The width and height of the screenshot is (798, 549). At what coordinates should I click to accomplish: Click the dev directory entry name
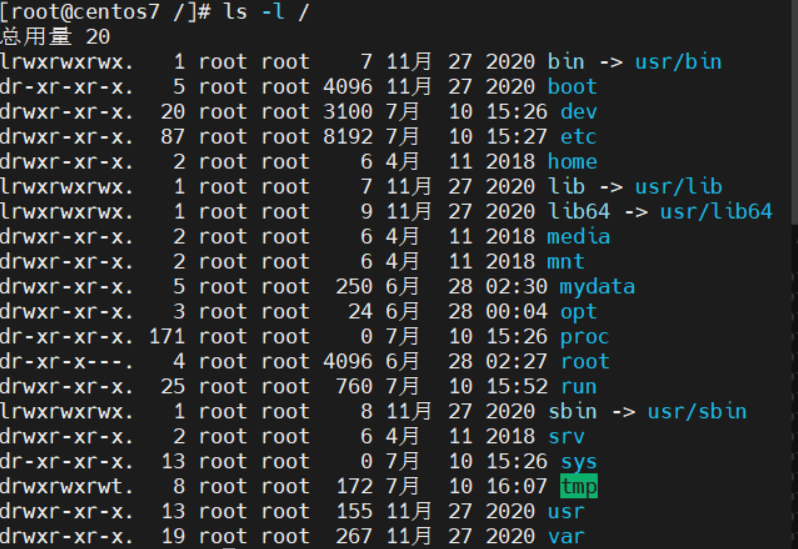coord(578,112)
